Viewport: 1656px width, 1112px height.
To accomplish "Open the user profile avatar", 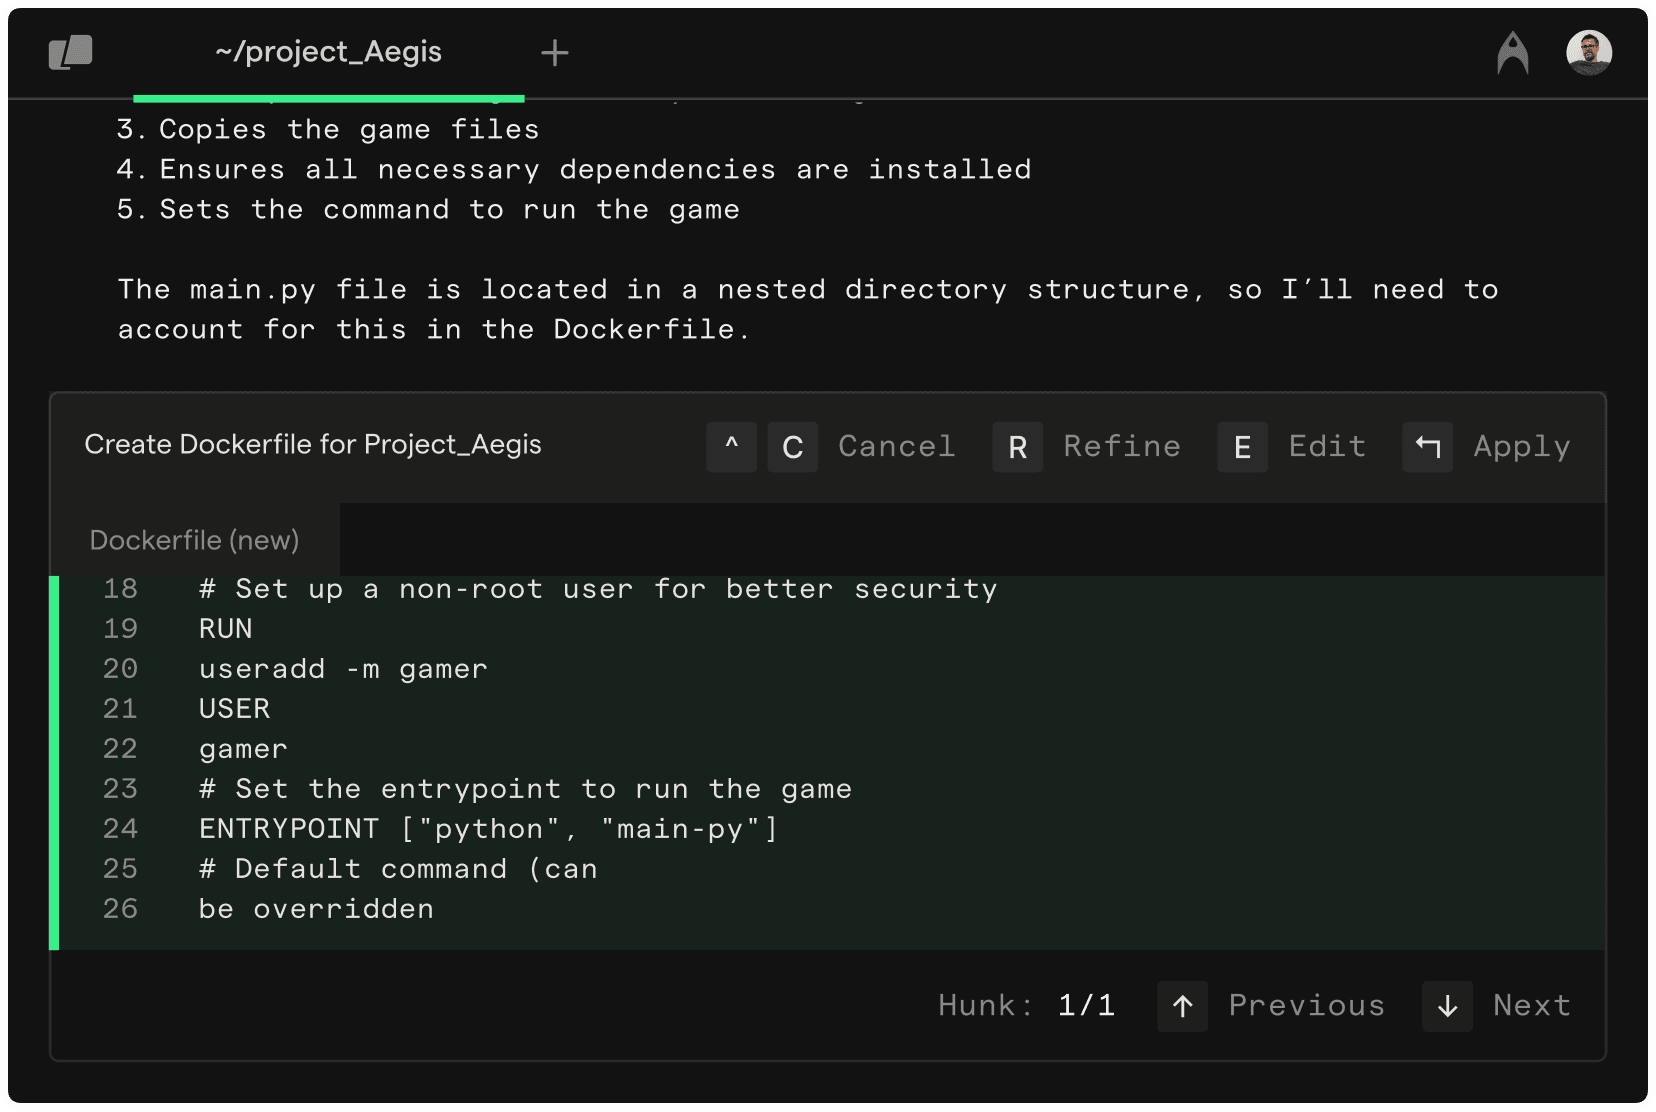I will pyautogui.click(x=1588, y=53).
